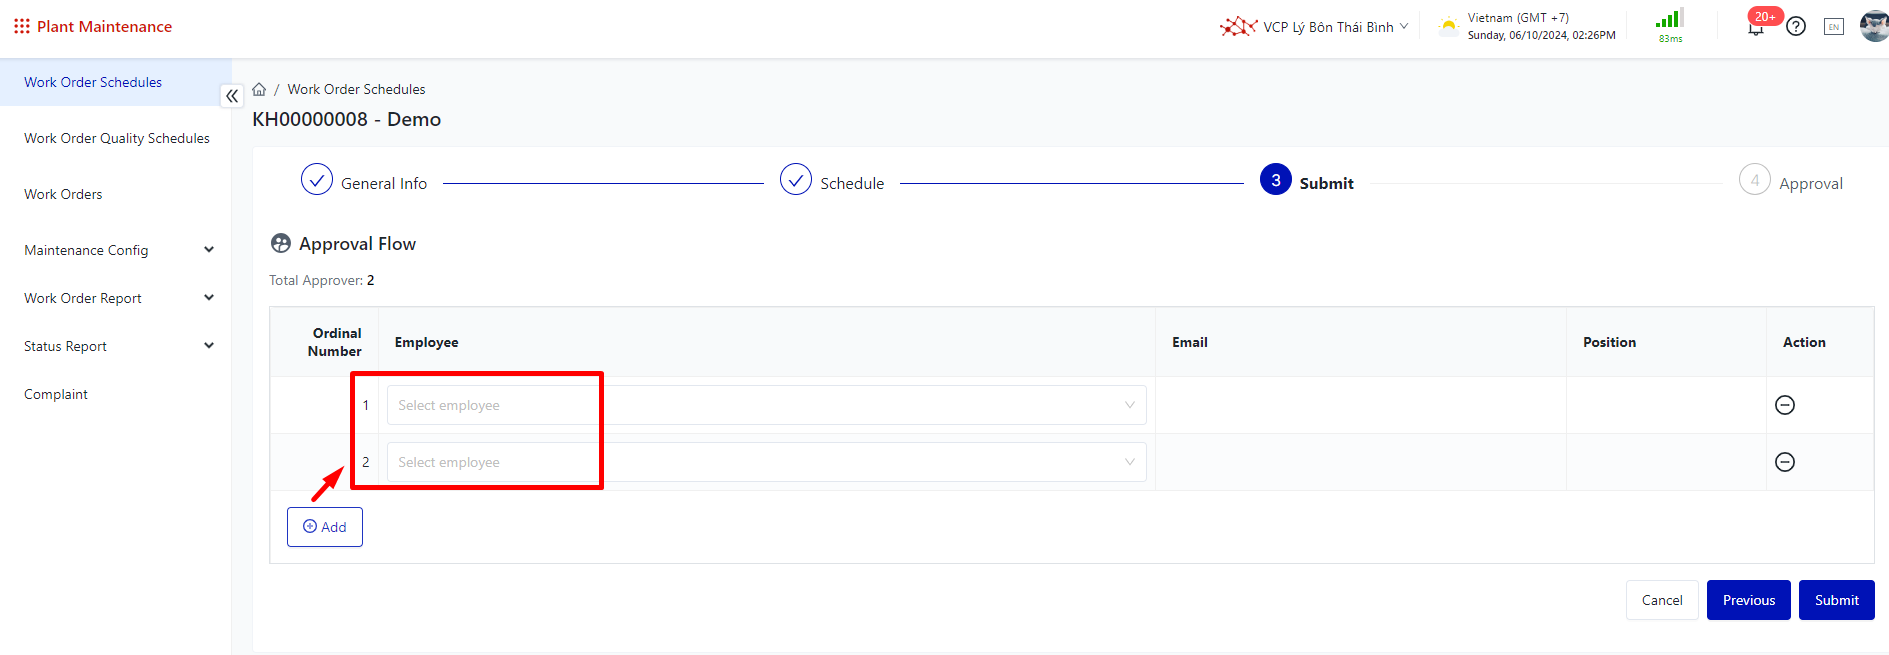
Task: Expand Status Report menu
Action: (118, 346)
